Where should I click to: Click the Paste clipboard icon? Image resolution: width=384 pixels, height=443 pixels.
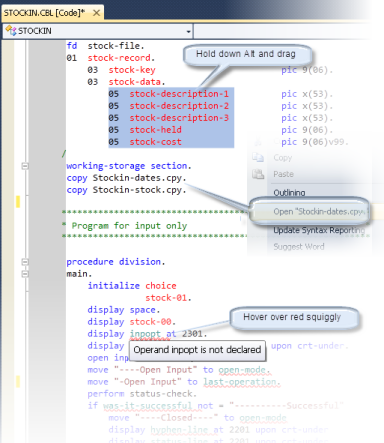(x=258, y=174)
